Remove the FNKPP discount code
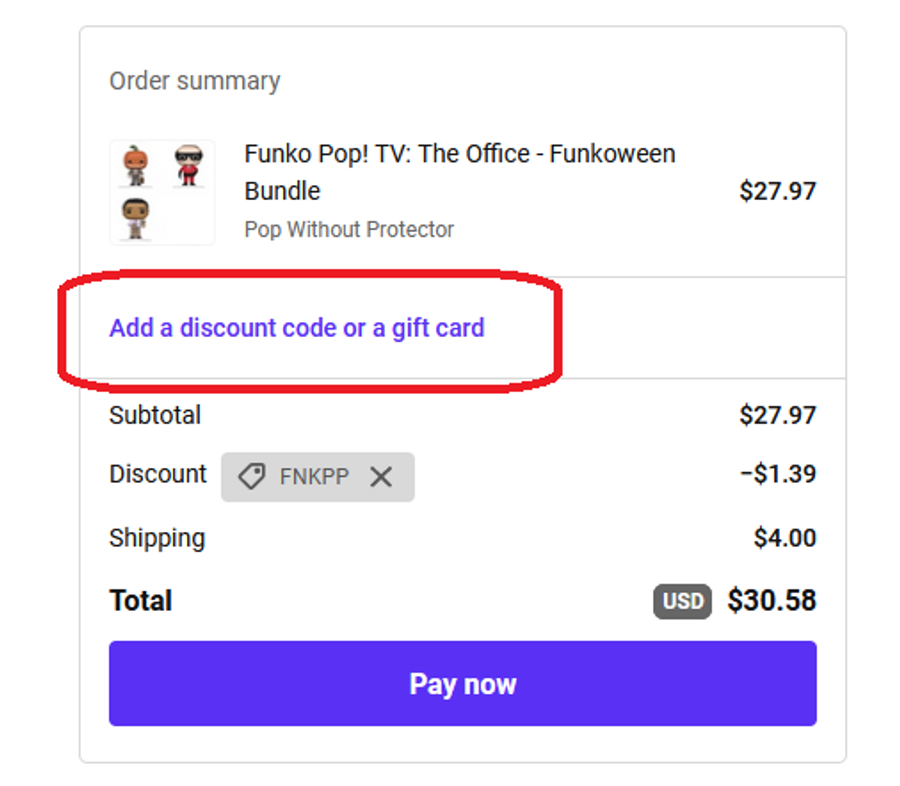Image resolution: width=900 pixels, height=786 pixels. coord(381,477)
